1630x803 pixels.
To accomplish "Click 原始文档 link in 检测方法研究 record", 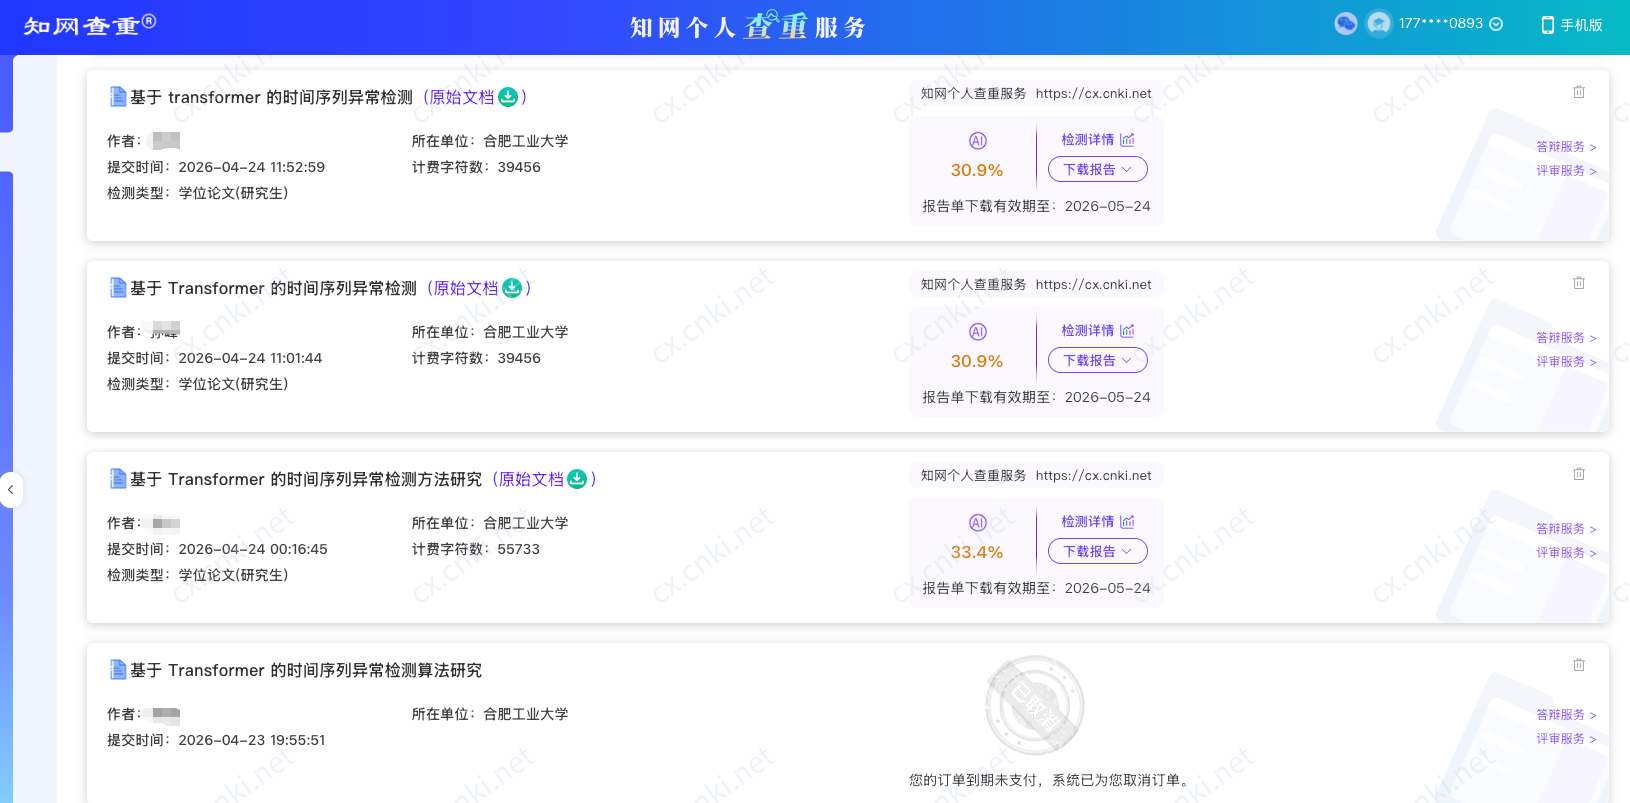I will (x=531, y=479).
